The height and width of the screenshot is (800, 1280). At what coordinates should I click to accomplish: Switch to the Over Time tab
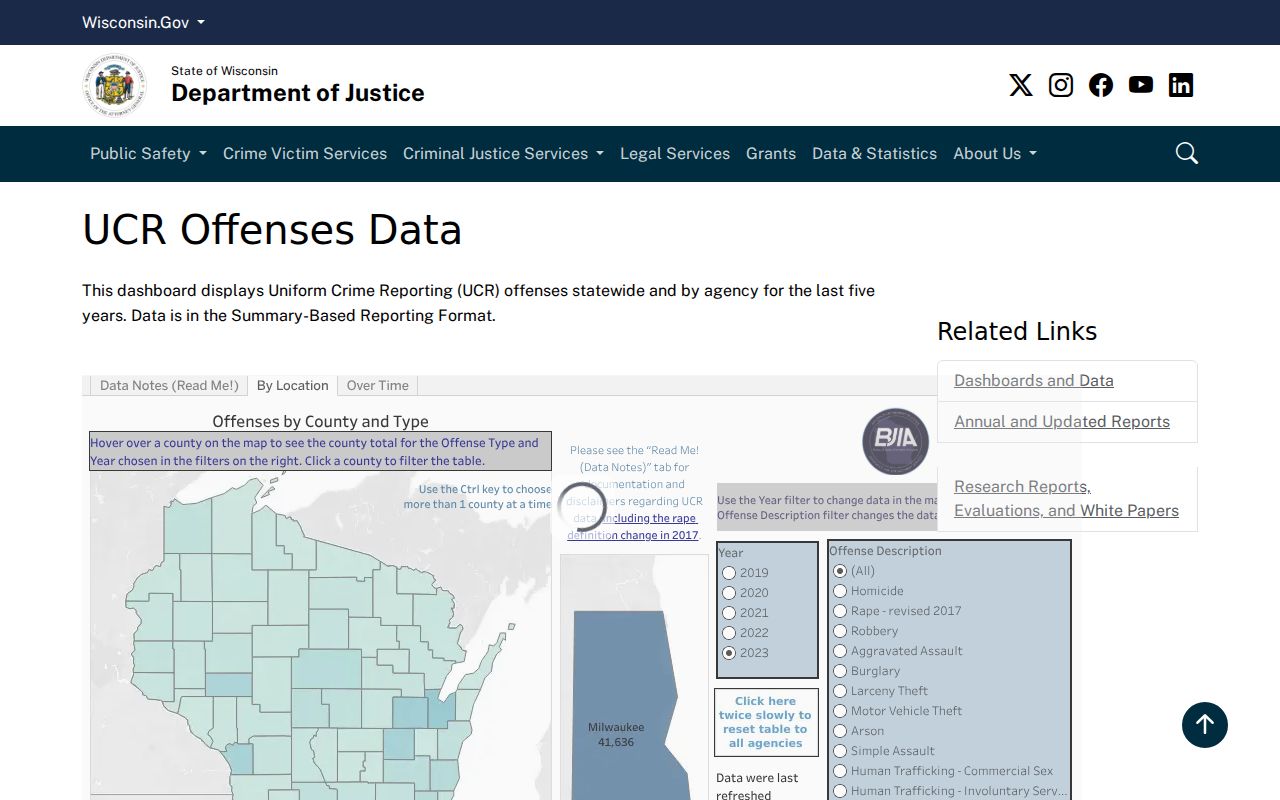(x=378, y=385)
